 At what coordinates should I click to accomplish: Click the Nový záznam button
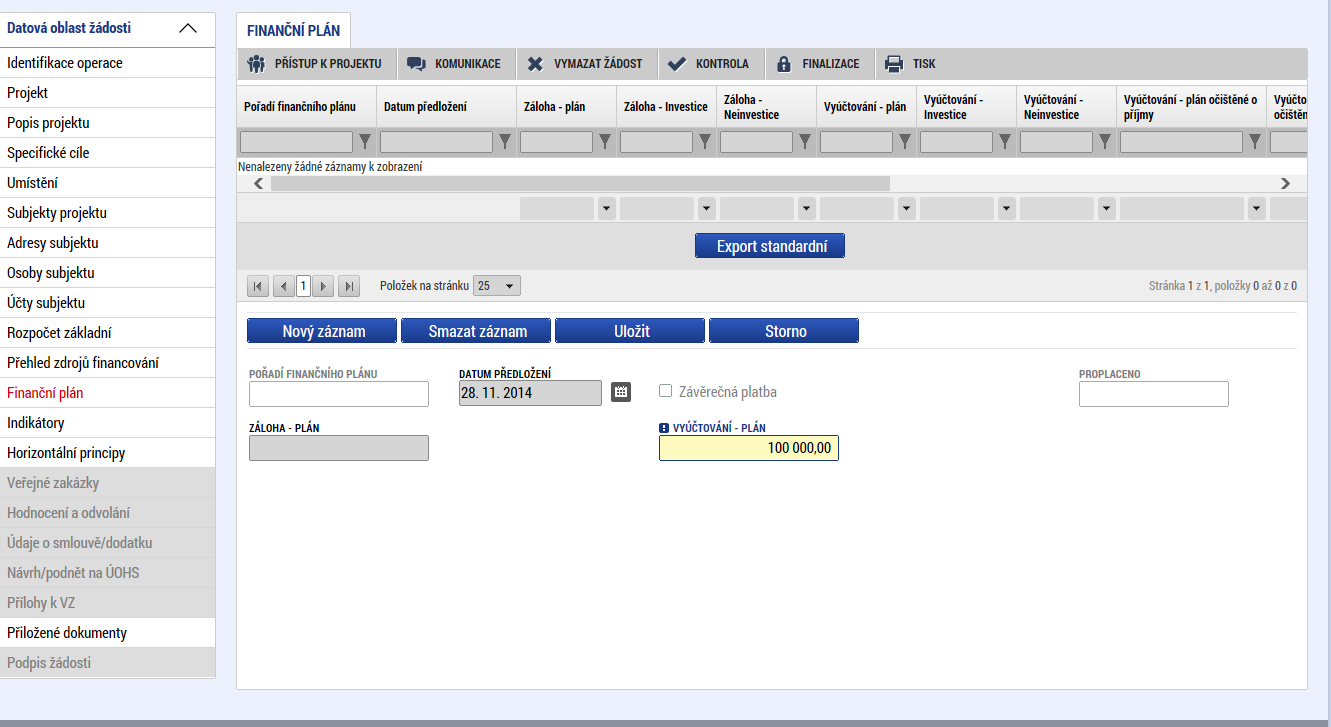[x=323, y=331]
